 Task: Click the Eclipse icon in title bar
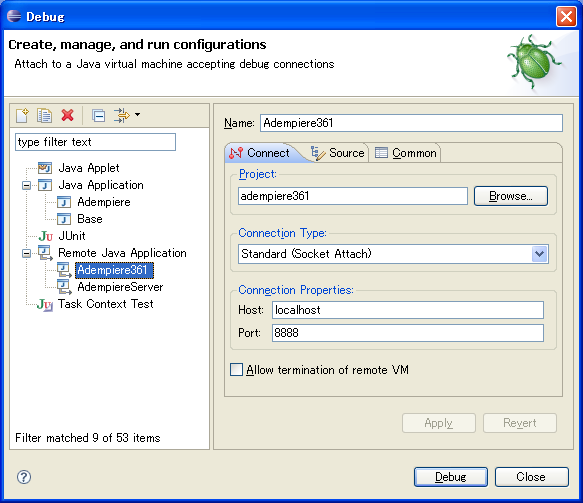point(14,16)
